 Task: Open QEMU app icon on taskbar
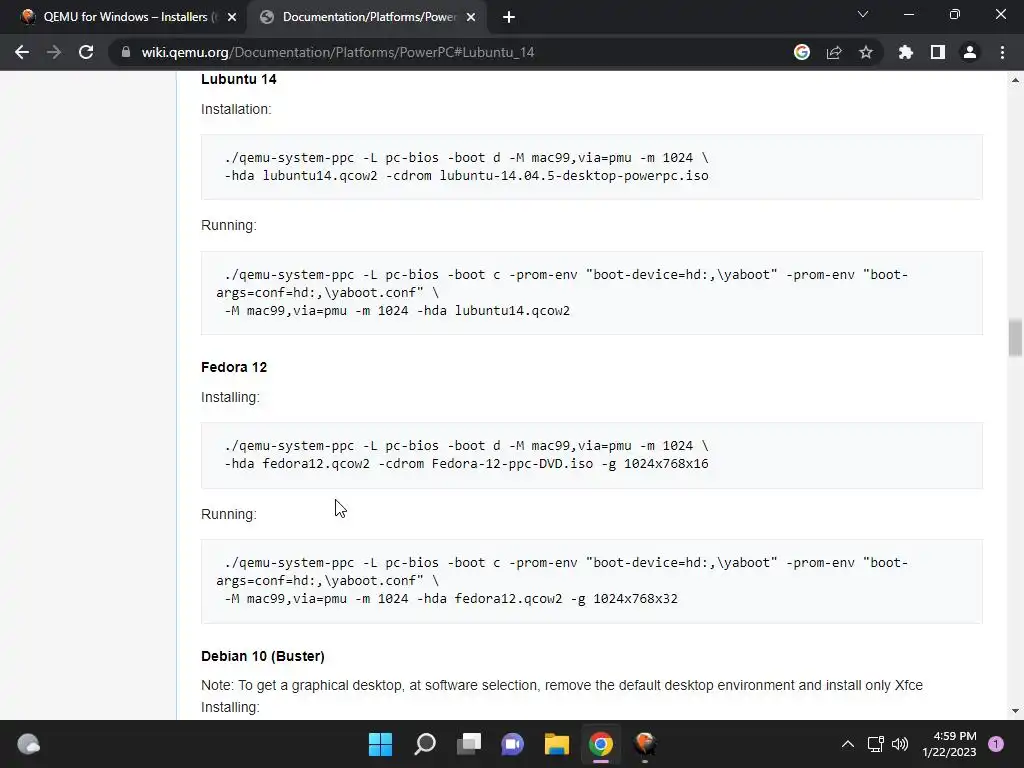[x=645, y=744]
